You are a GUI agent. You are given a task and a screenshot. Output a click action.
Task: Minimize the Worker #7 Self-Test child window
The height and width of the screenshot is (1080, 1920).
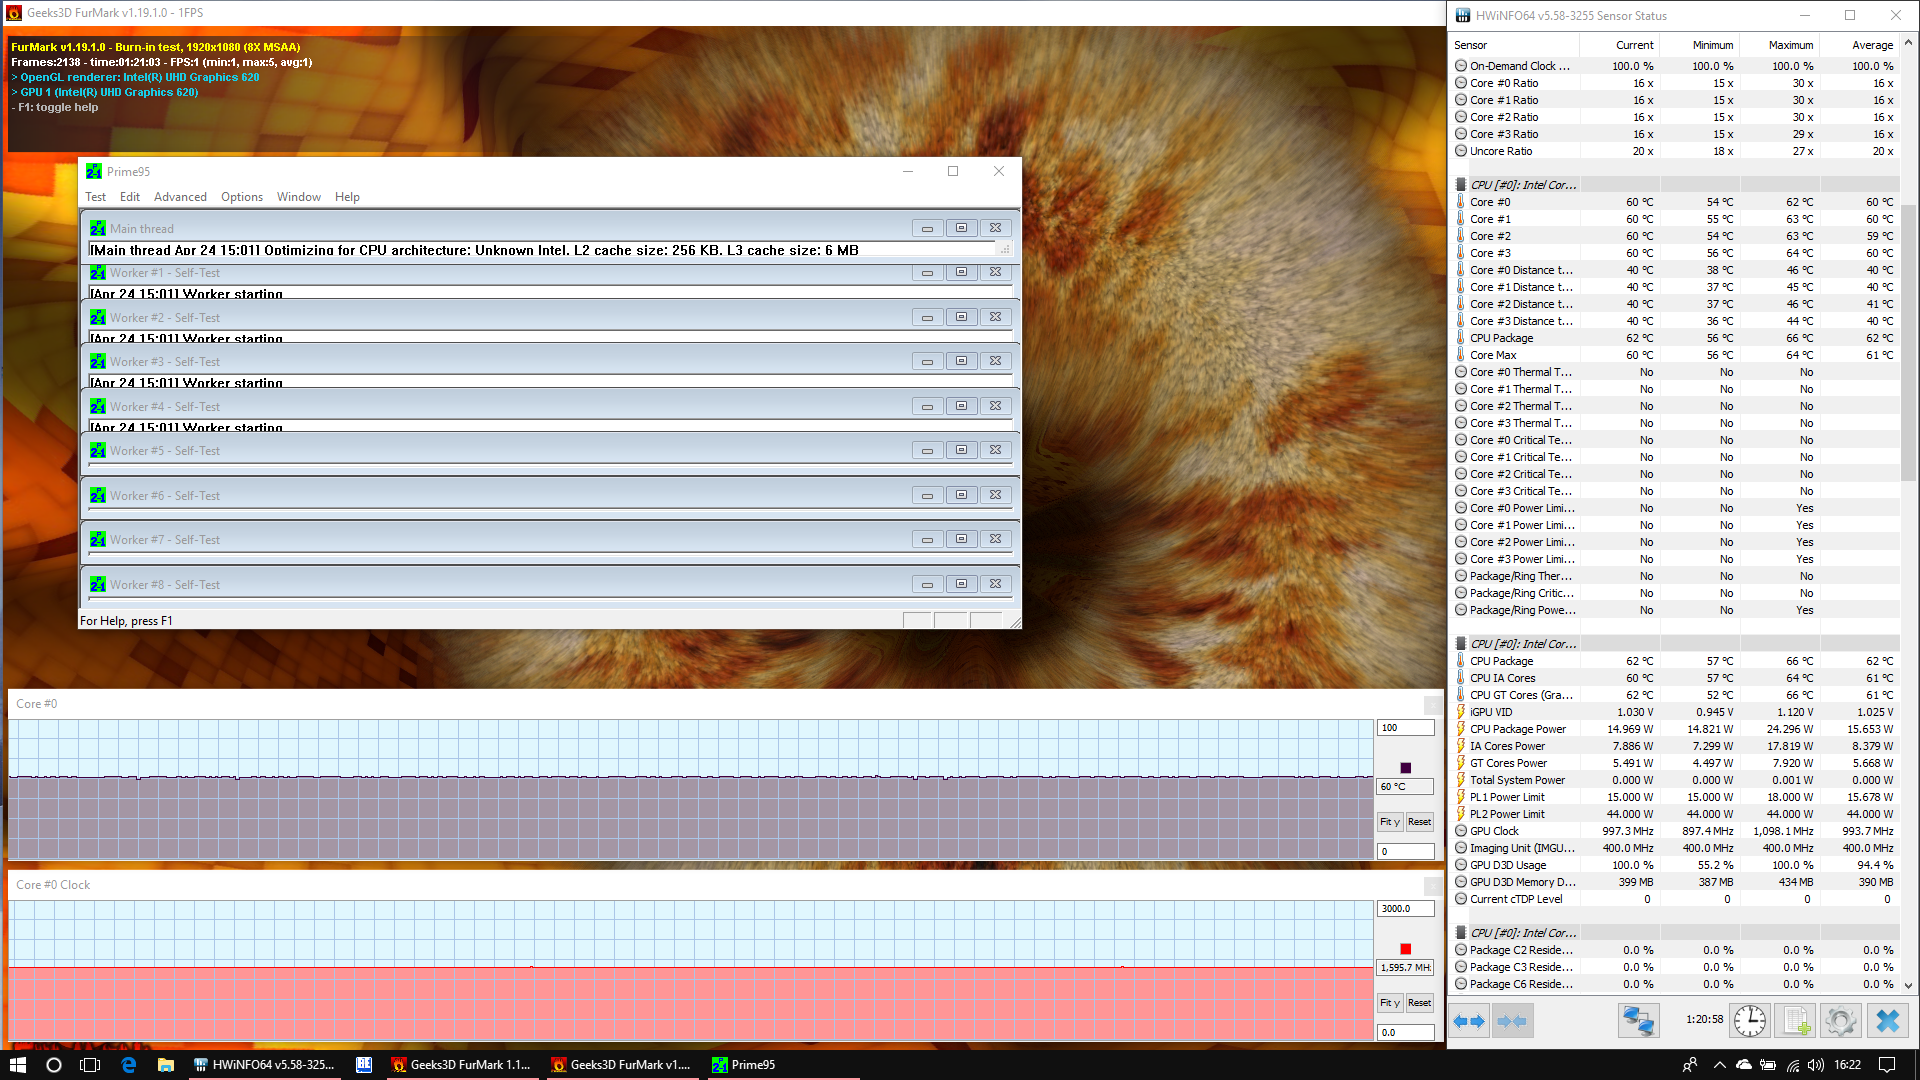coord(927,539)
